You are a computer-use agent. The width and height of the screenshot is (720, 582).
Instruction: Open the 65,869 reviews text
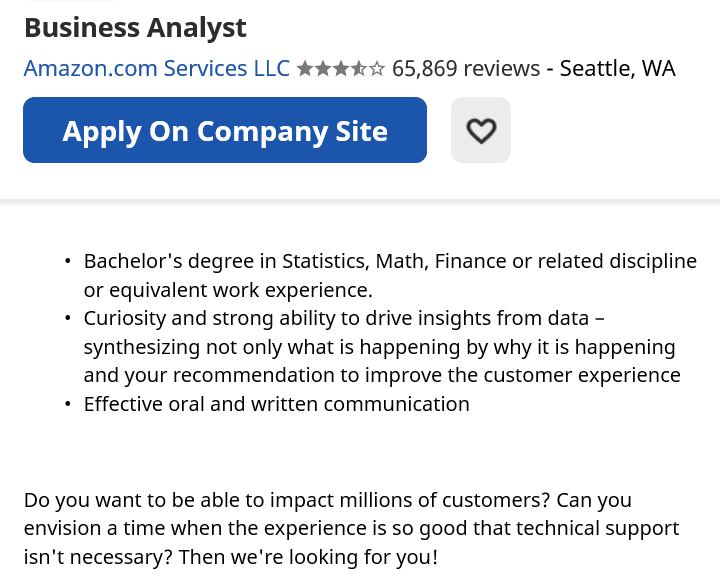466,68
